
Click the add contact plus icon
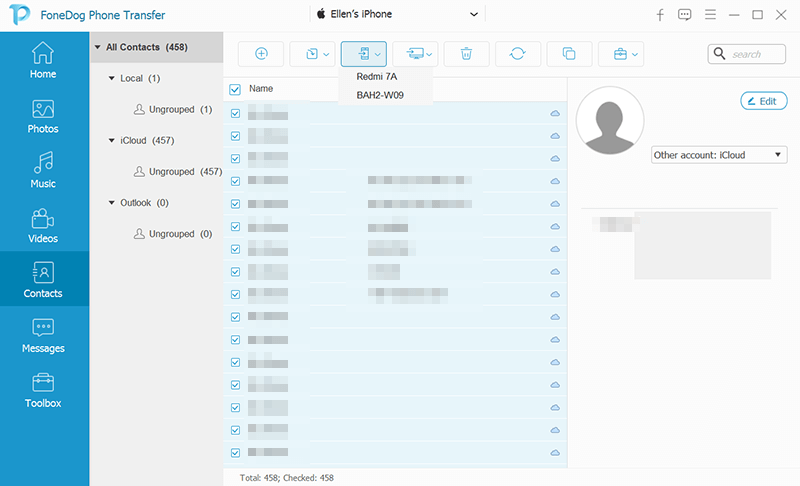[x=261, y=54]
